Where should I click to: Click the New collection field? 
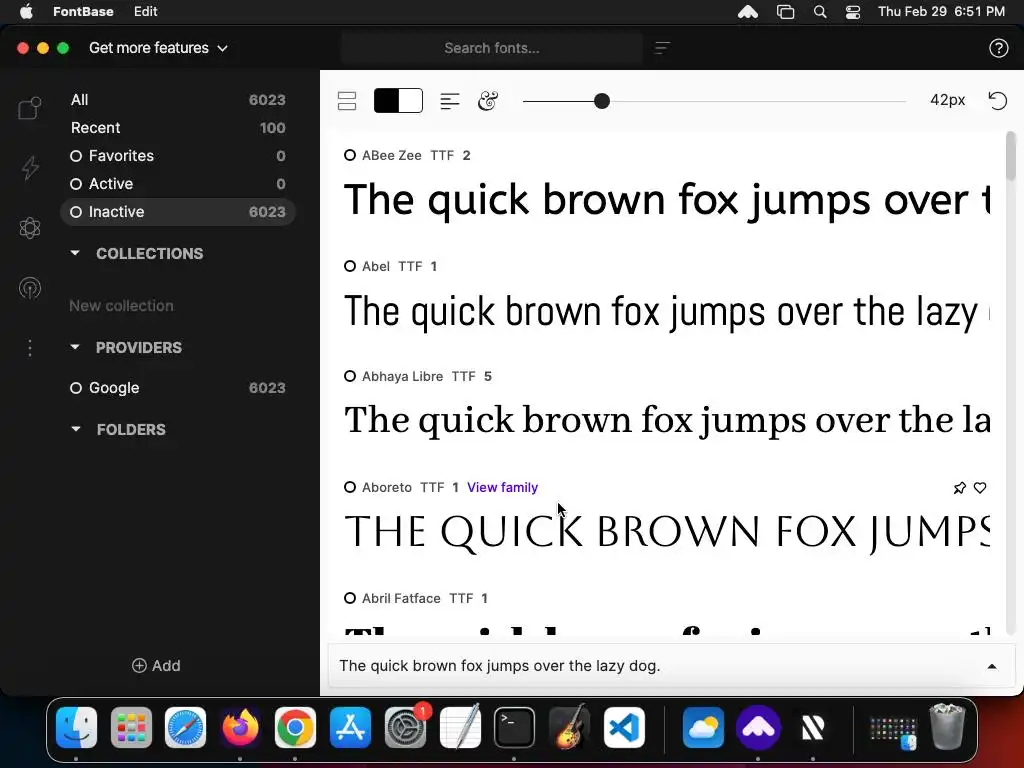coord(121,306)
